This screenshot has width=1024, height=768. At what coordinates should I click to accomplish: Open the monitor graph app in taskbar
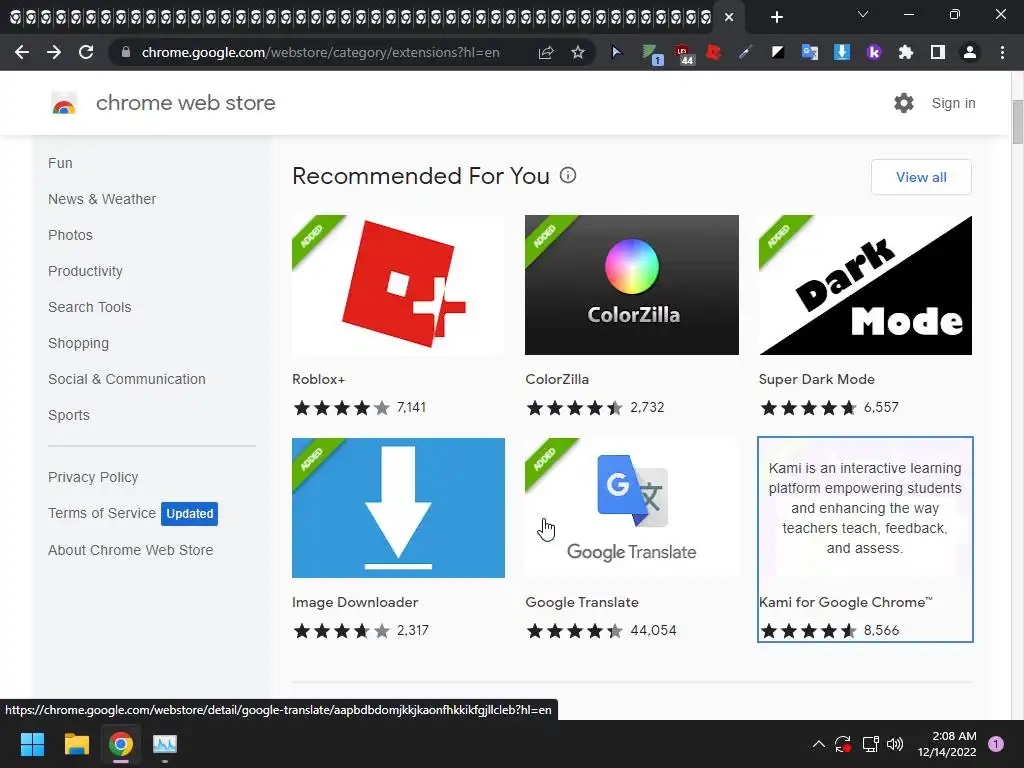click(165, 744)
